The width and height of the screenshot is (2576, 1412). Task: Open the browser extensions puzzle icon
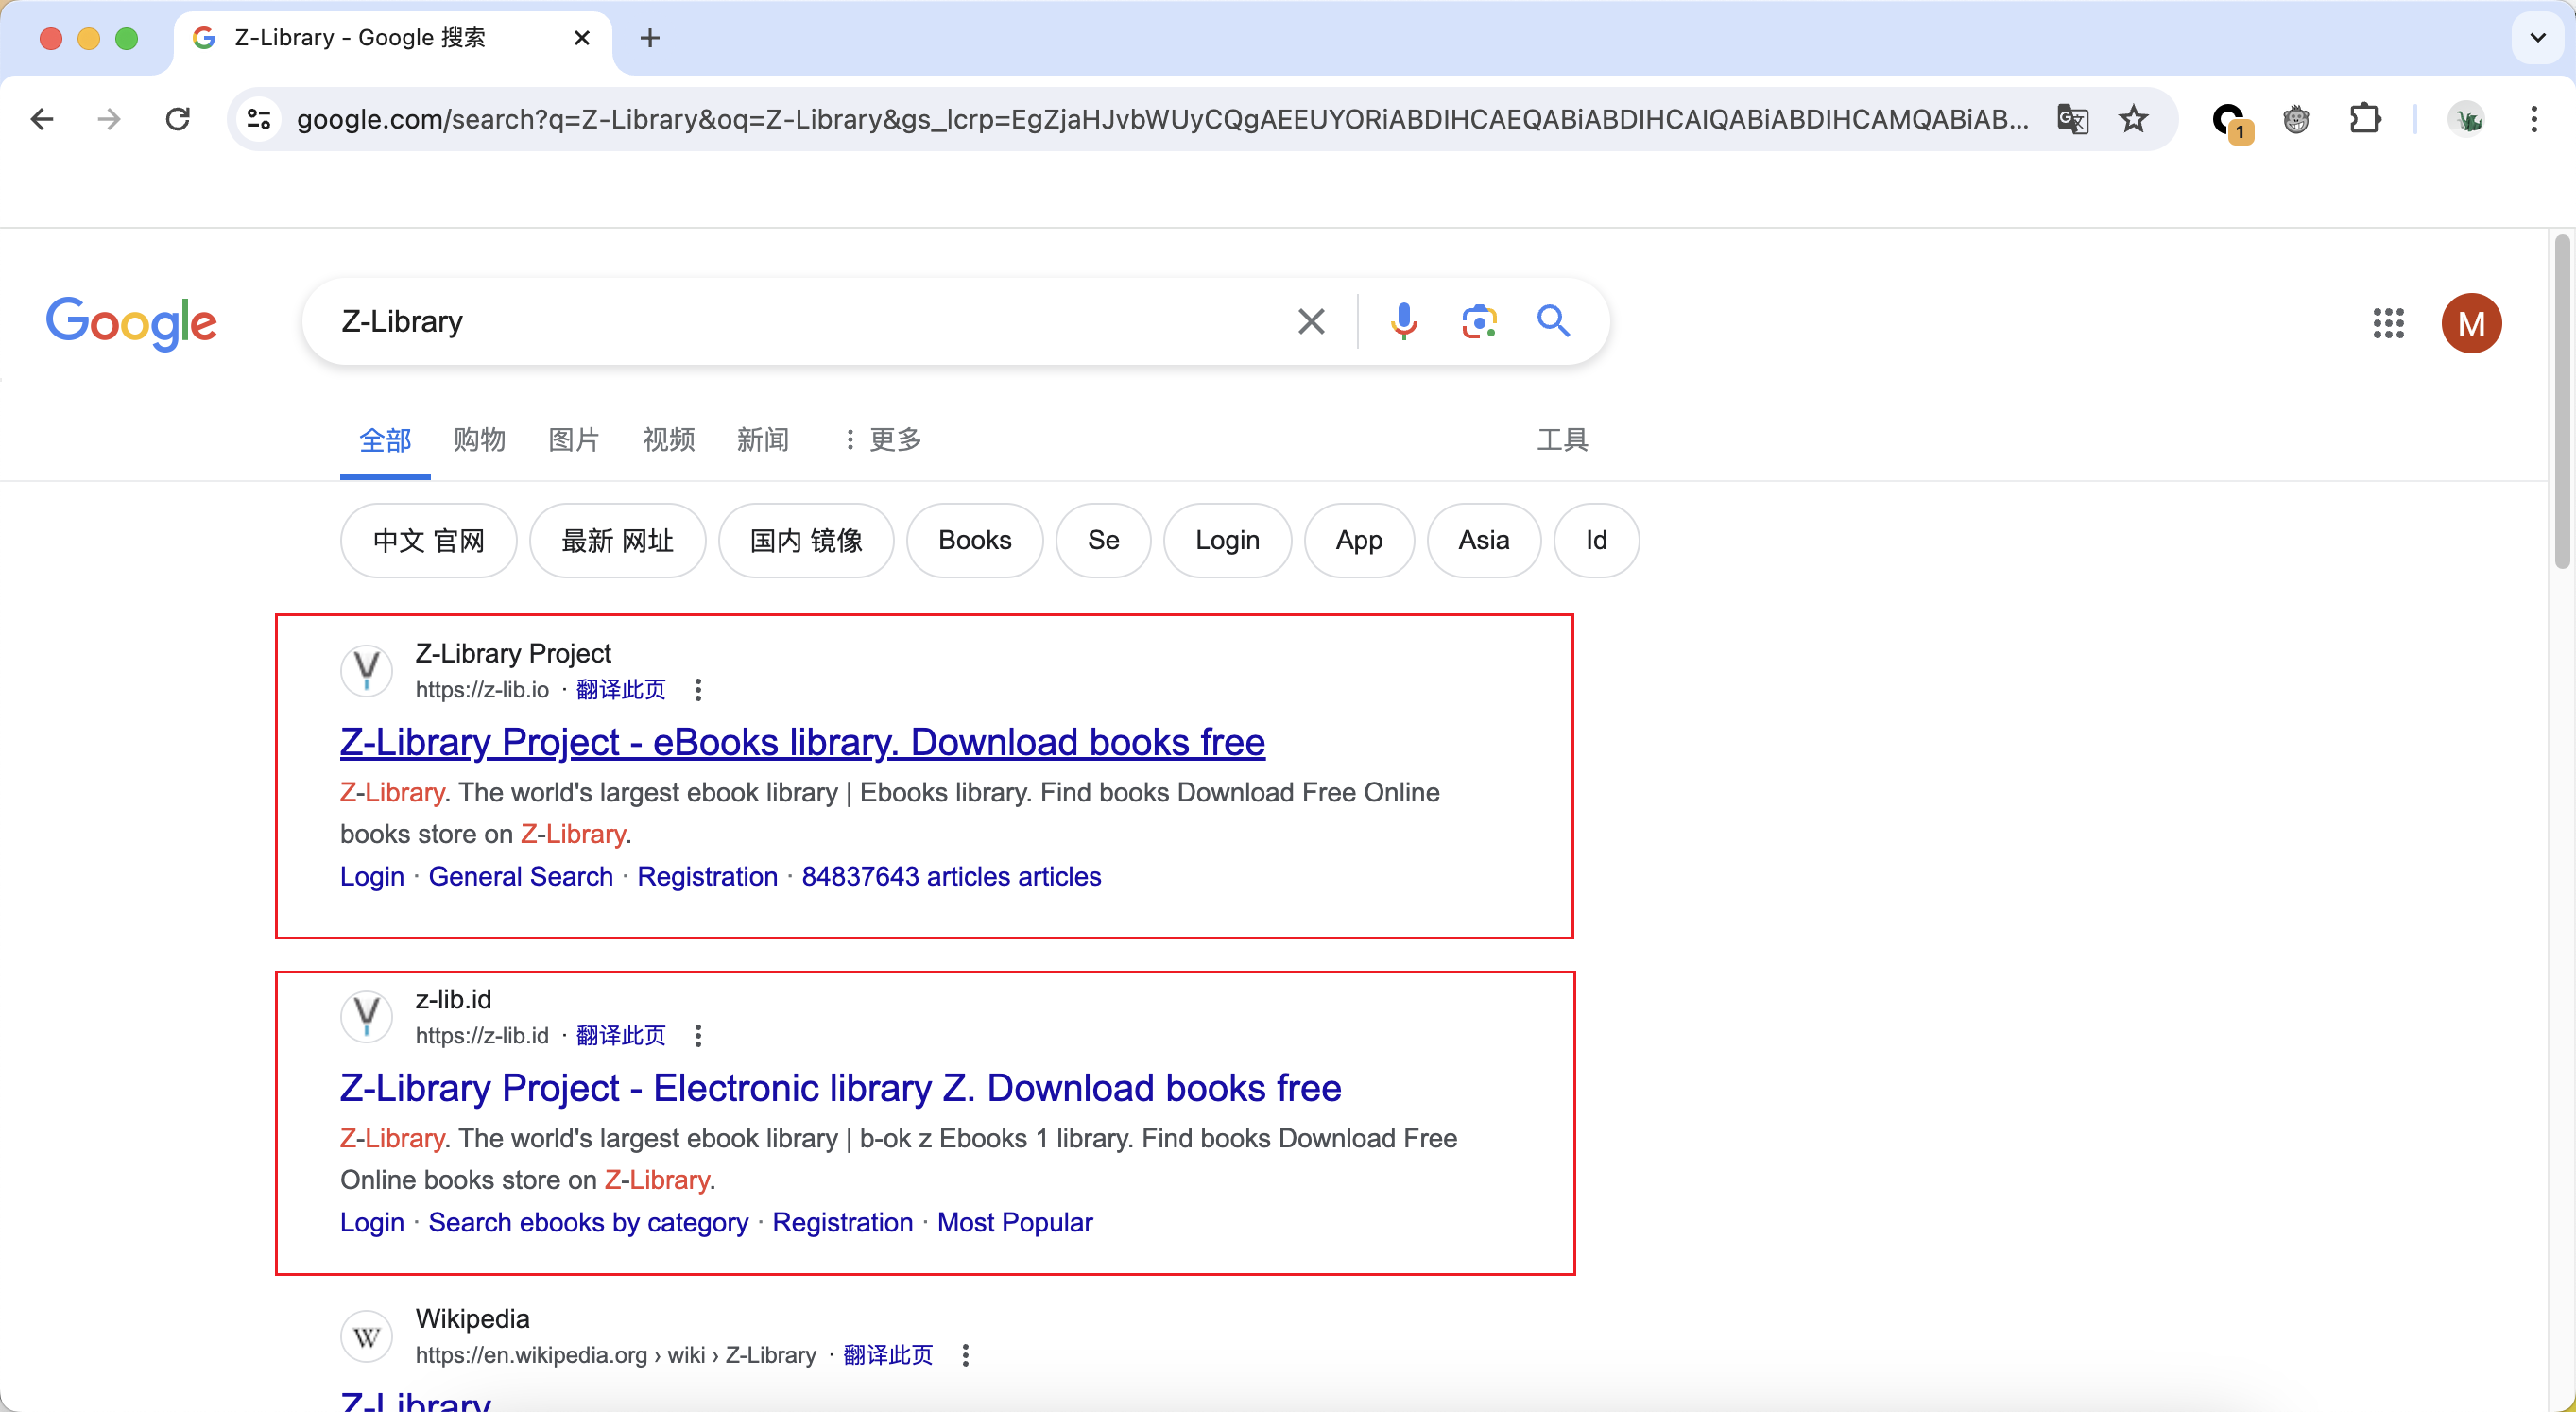(2365, 119)
